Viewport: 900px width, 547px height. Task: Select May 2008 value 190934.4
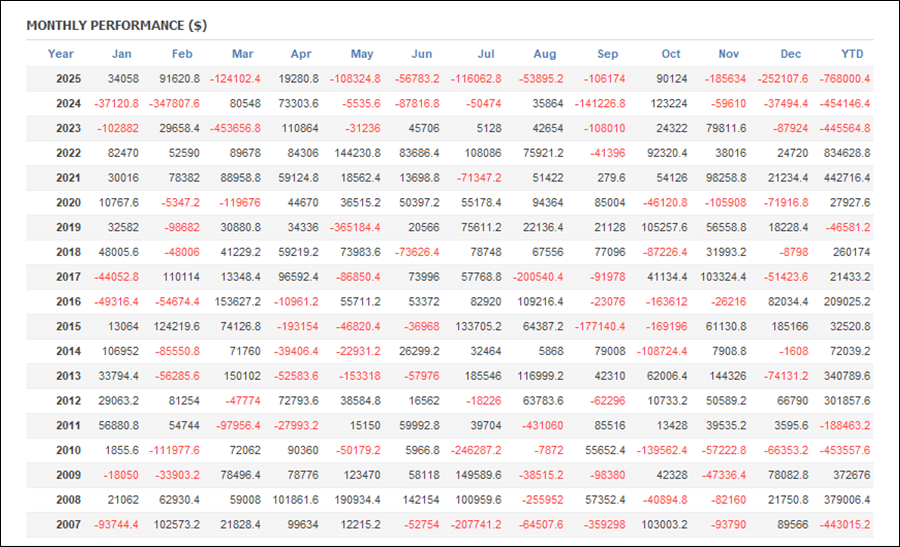coord(354,500)
